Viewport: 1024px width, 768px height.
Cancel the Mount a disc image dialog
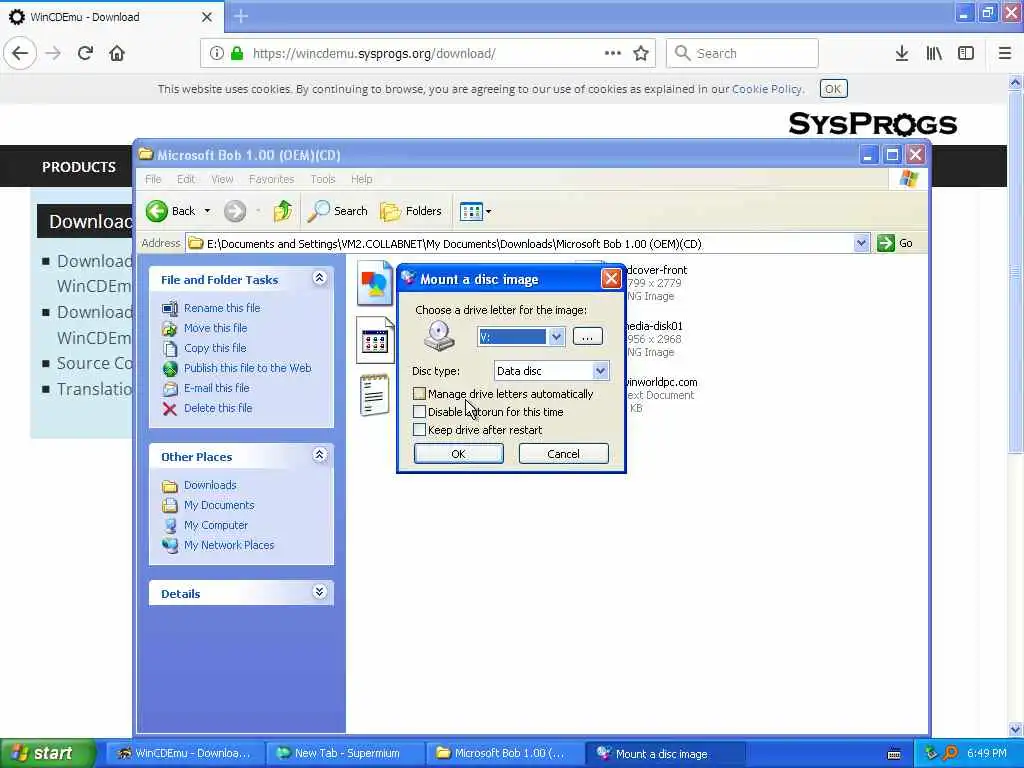[563, 454]
